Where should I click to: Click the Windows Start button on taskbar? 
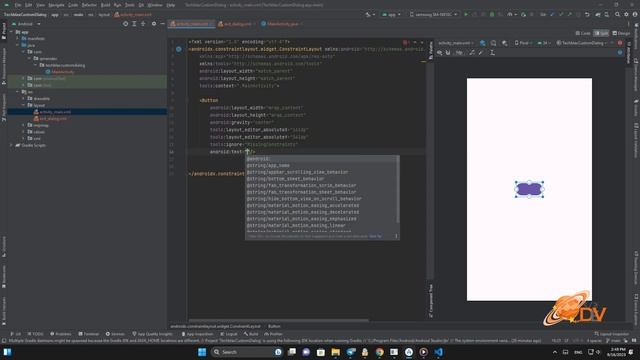202,352
